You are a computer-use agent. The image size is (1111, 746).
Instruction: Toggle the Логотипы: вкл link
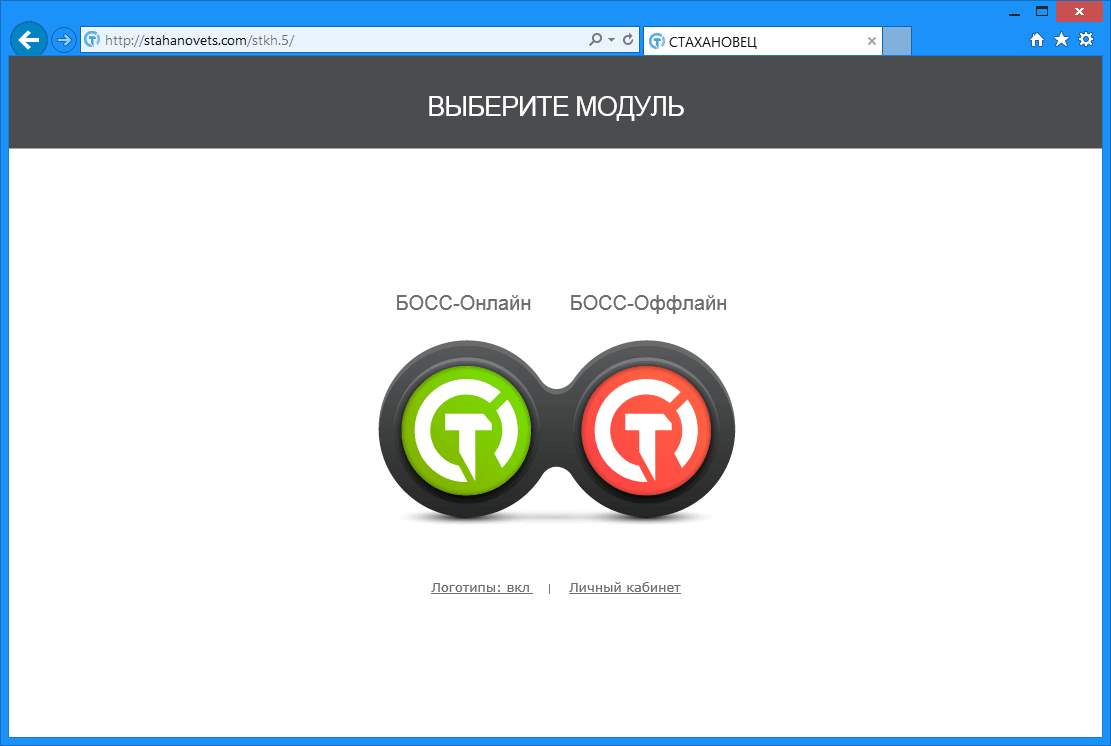(481, 587)
